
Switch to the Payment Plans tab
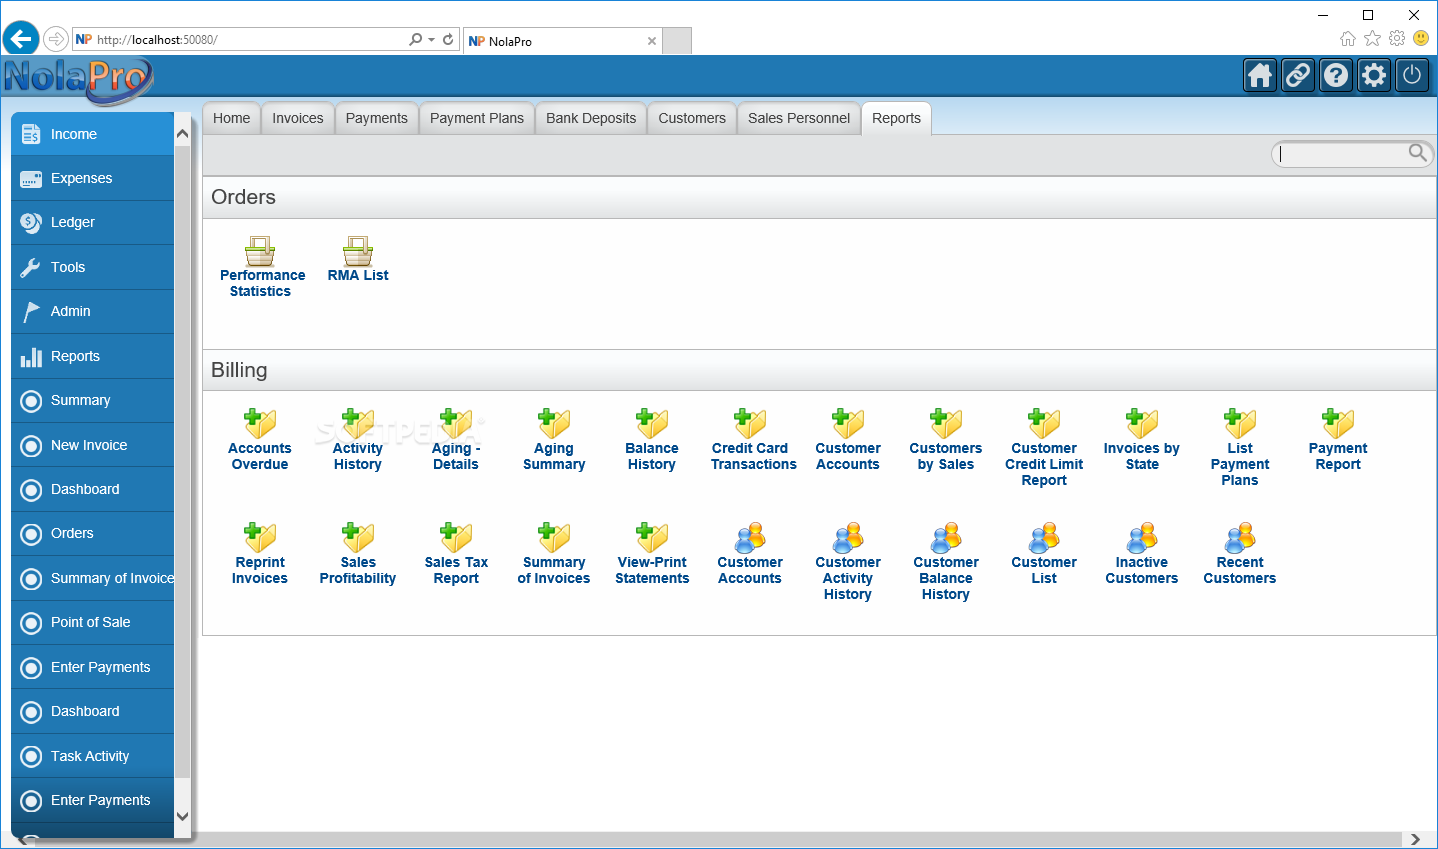pos(477,118)
